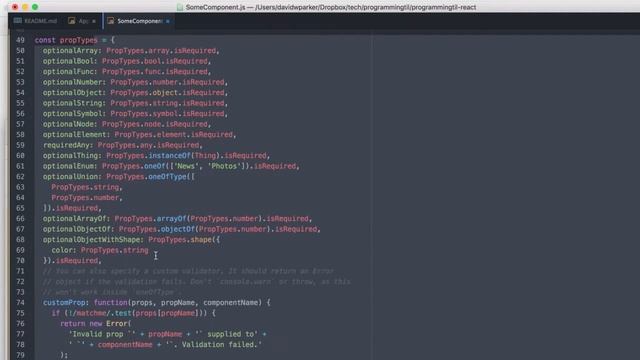Click 'PropTypes.string' on line 63

pos(85,187)
